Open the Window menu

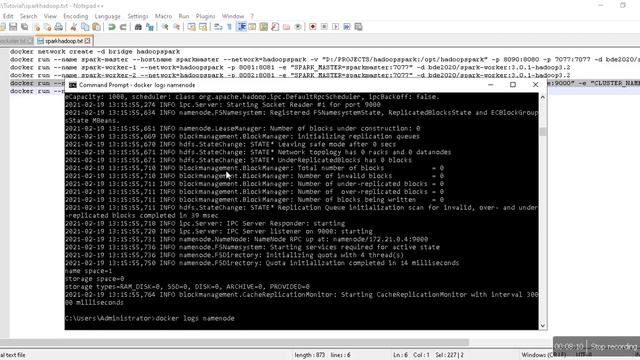point(233,16)
